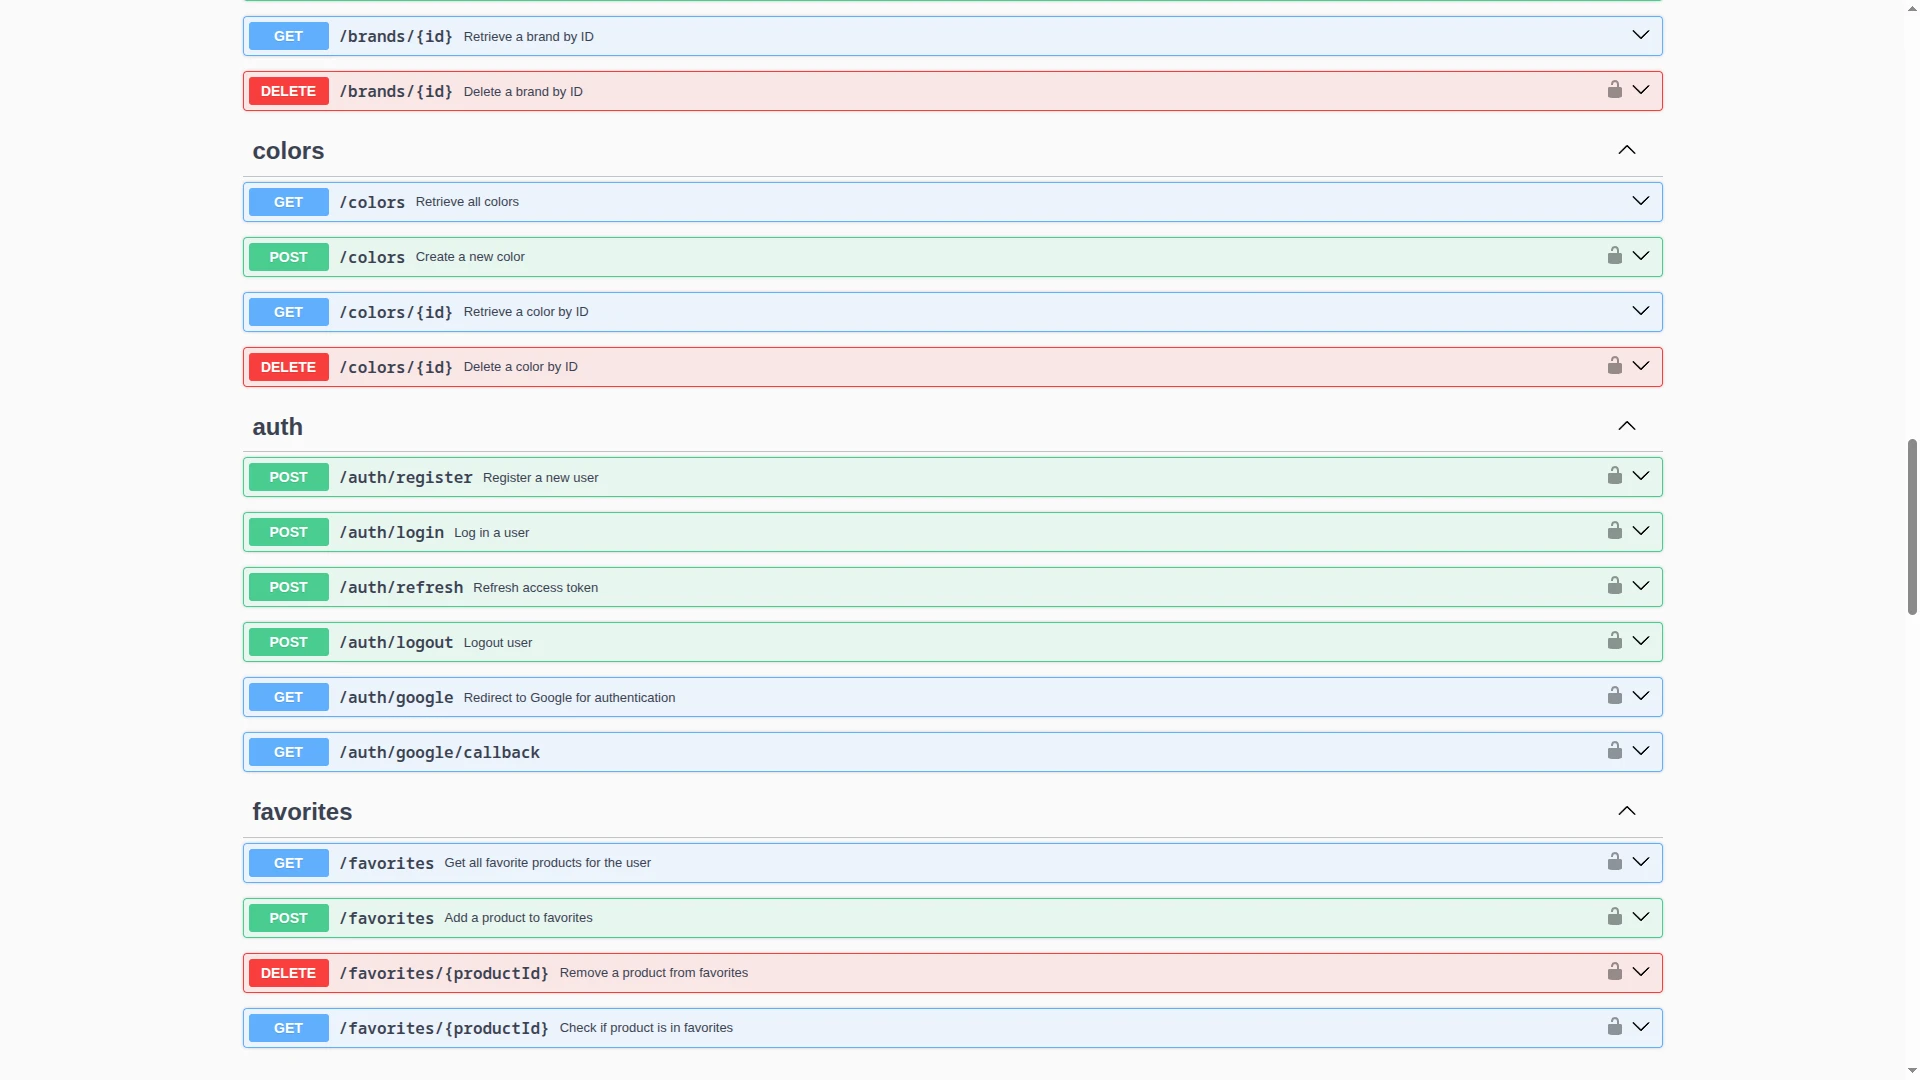Image resolution: width=1920 pixels, height=1080 pixels.
Task: Expand DELETE /brands/{id} chevron
Action: tap(1641, 90)
